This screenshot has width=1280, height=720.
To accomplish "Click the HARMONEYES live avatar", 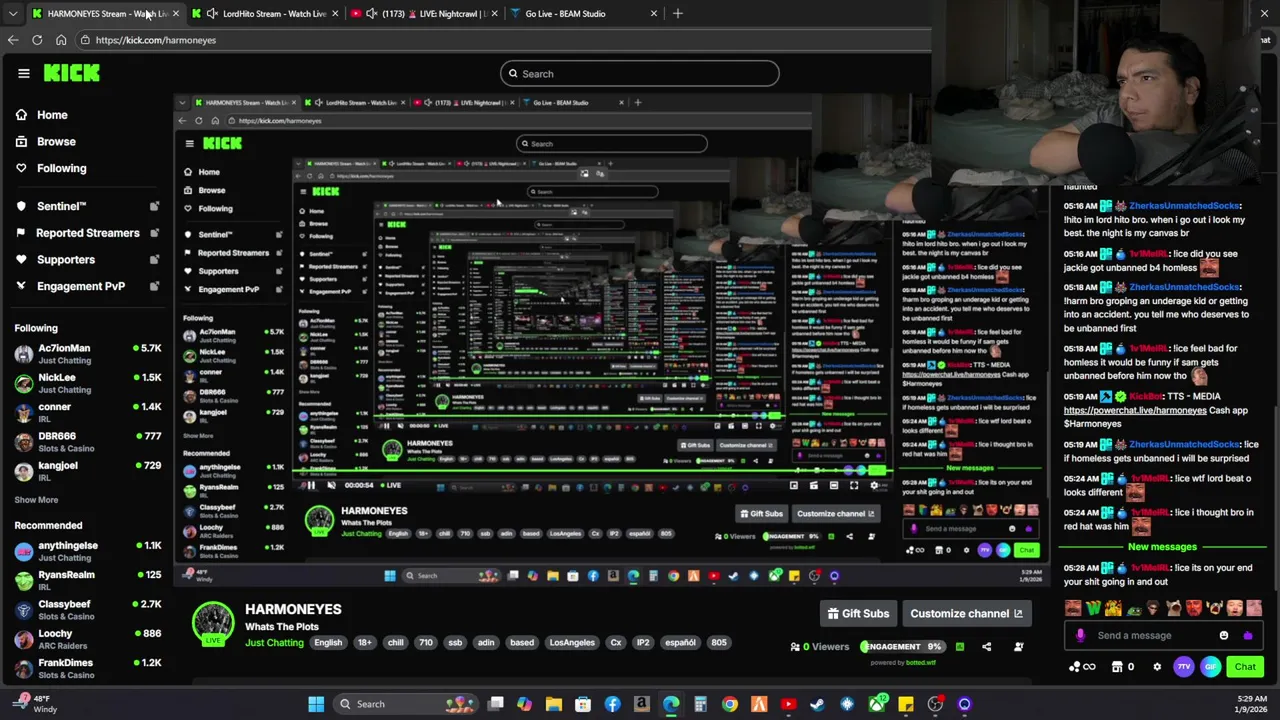I will click(x=212, y=623).
